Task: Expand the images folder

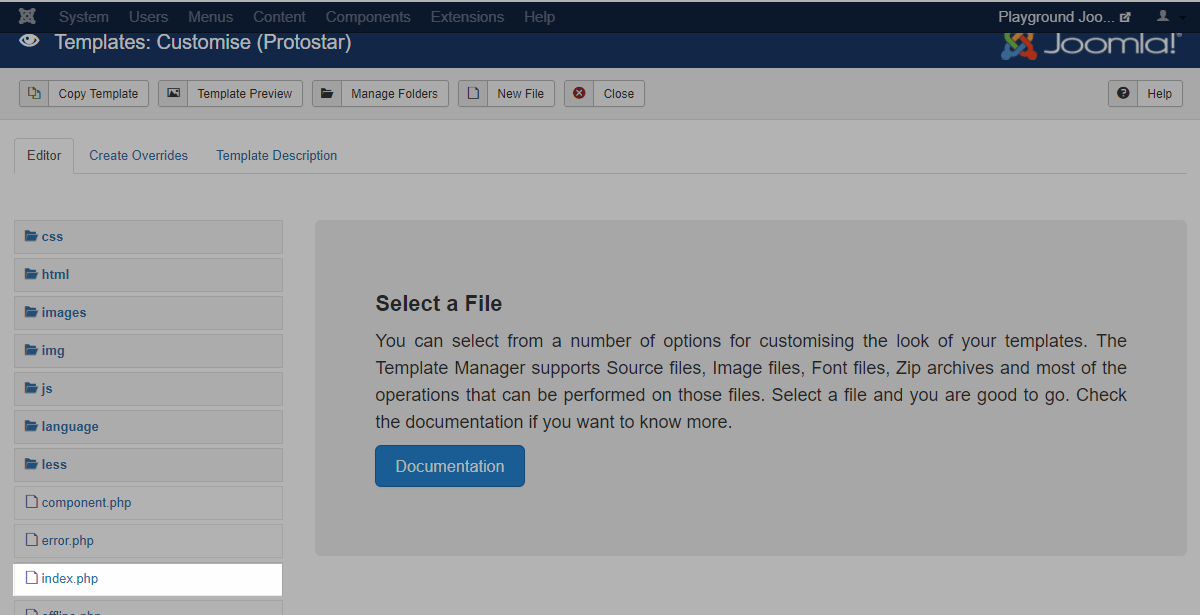Action: point(63,313)
